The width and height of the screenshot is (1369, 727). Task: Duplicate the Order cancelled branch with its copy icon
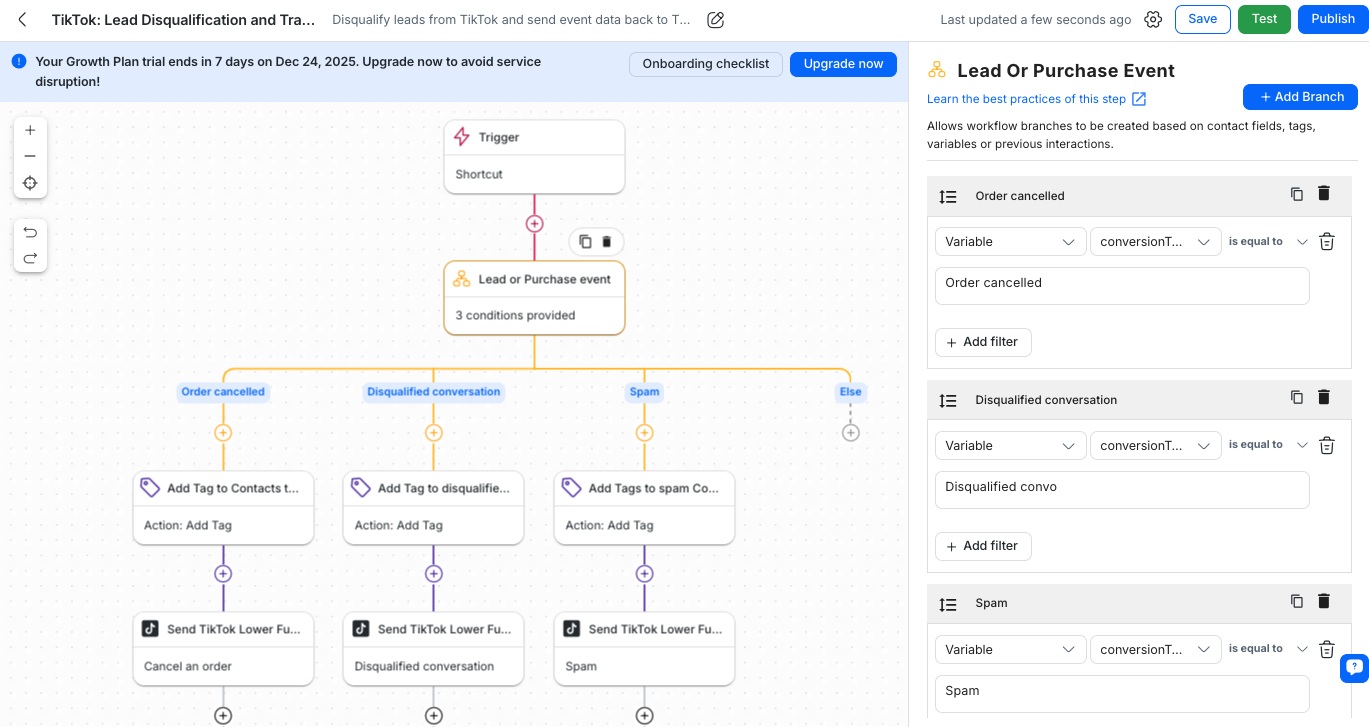pos(1297,194)
